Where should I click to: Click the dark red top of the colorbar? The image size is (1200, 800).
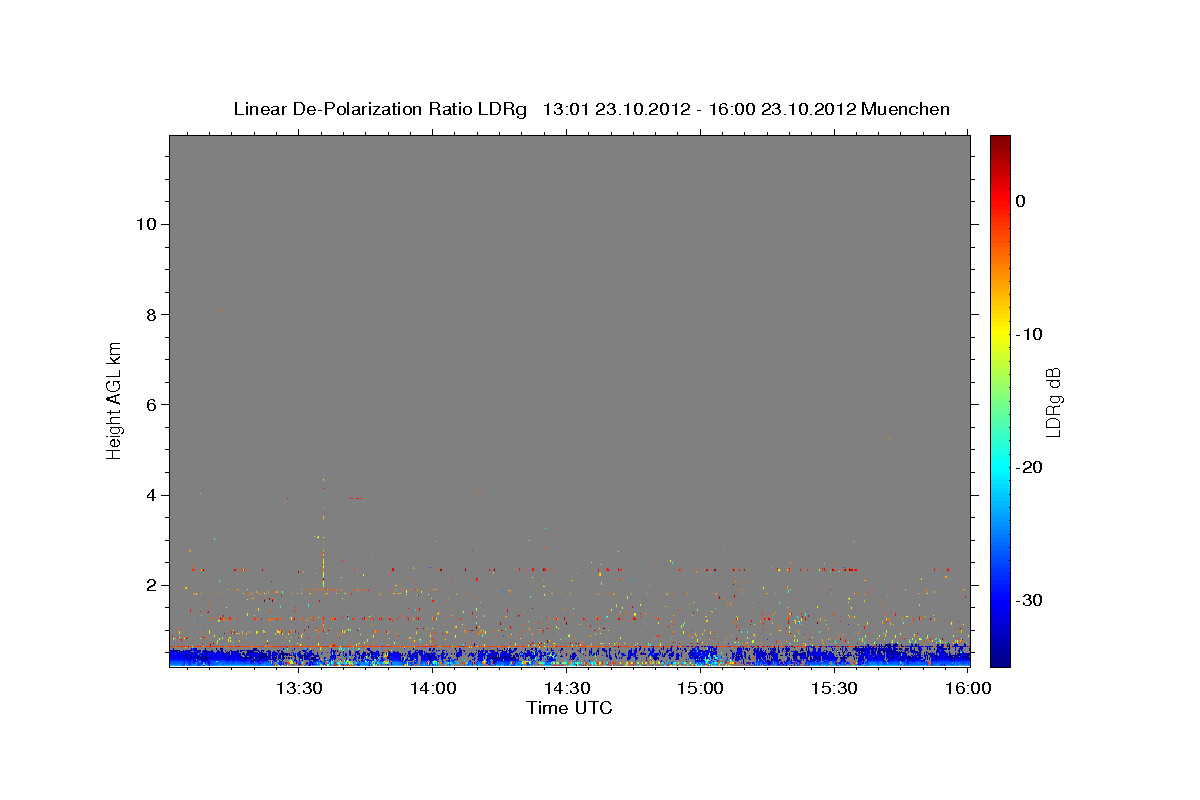pyautogui.click(x=1000, y=145)
